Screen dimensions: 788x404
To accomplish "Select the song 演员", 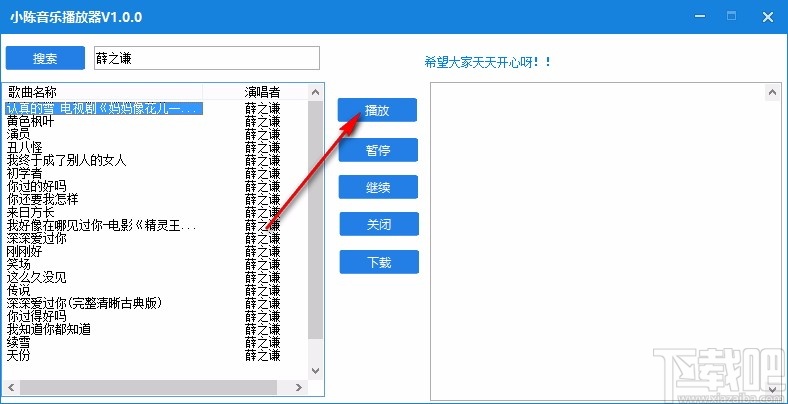I will pyautogui.click(x=18, y=135).
